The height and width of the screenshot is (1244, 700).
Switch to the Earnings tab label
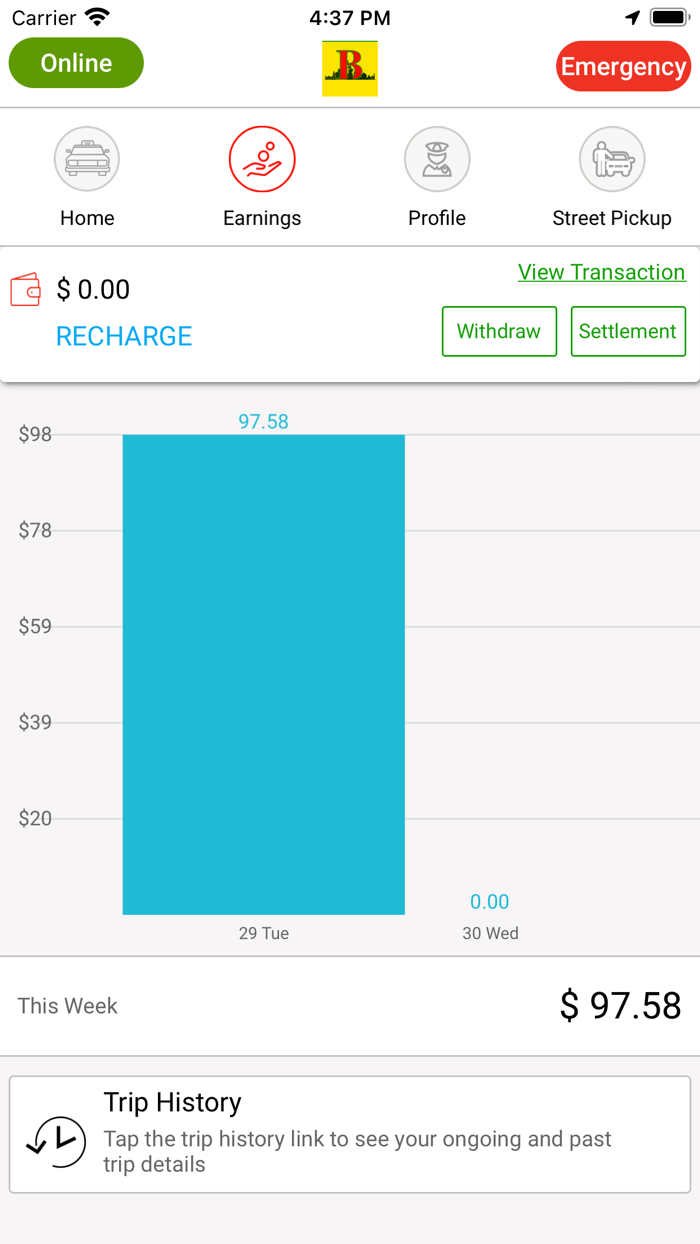262,218
